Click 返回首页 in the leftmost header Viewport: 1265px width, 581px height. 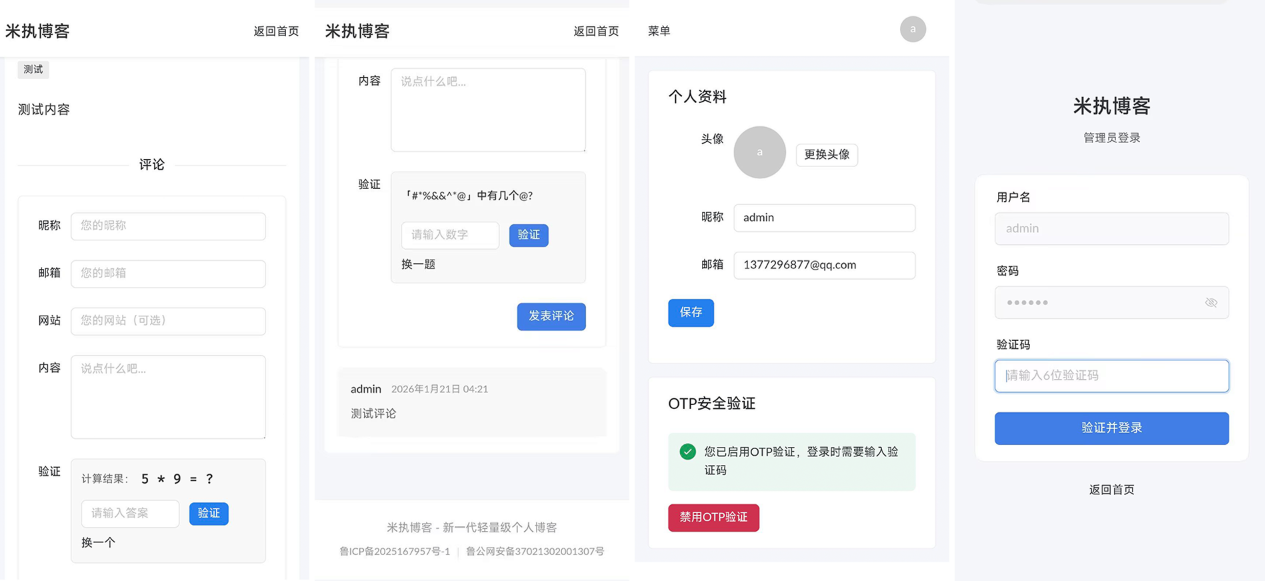click(x=276, y=30)
